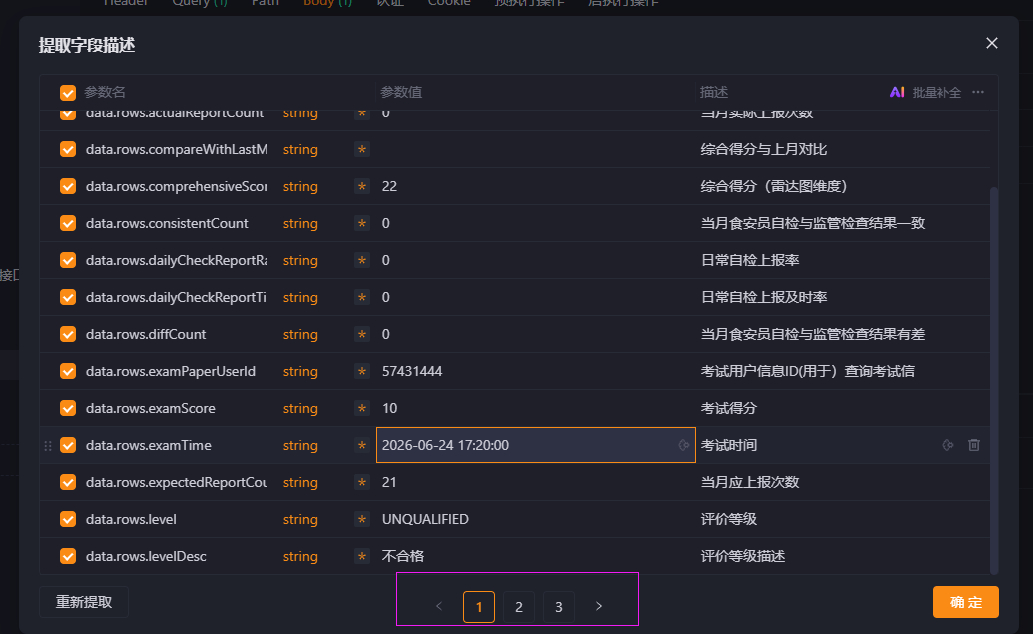The image size is (1033, 634).
Task: Open type dropdown for data.rows.examPaperUserId
Action: pos(300,372)
